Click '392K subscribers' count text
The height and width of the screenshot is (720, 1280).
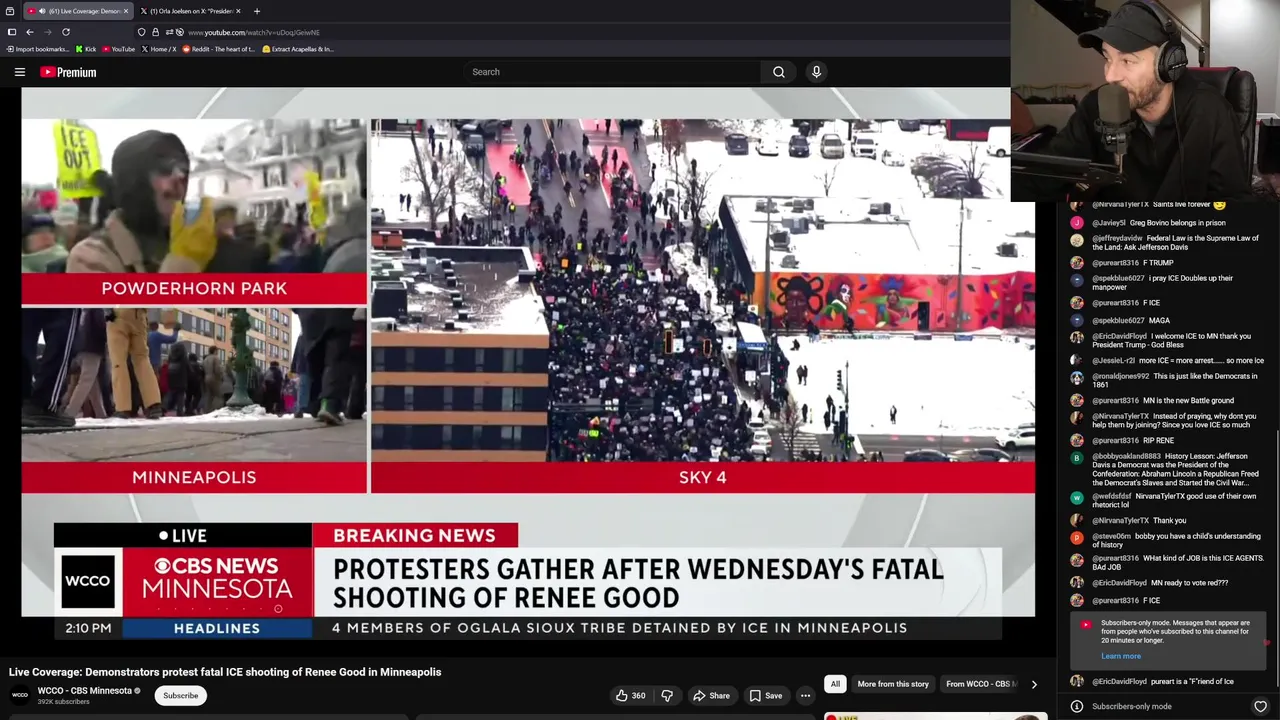coord(64,702)
